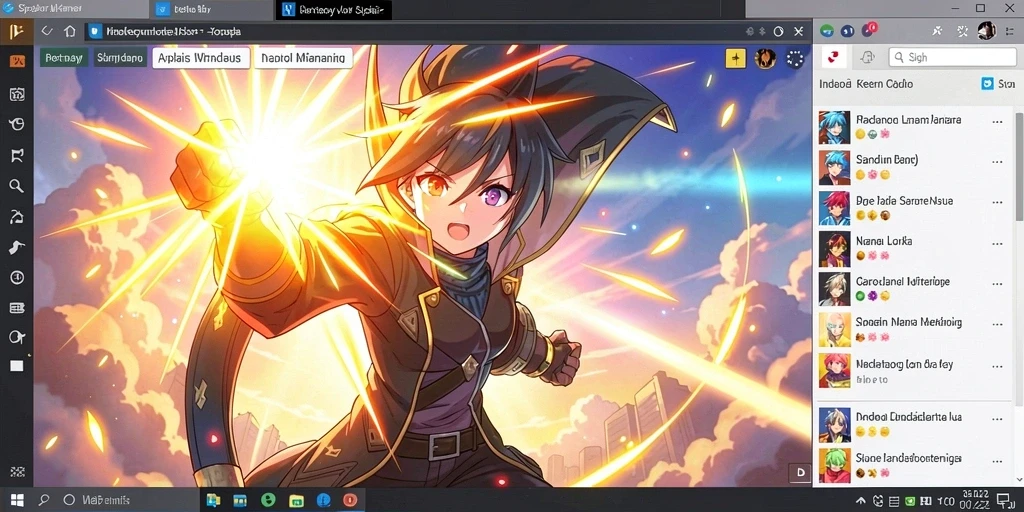Click the dotted circle icon above artwork
Viewport: 1024px width, 512px height.
(x=795, y=59)
